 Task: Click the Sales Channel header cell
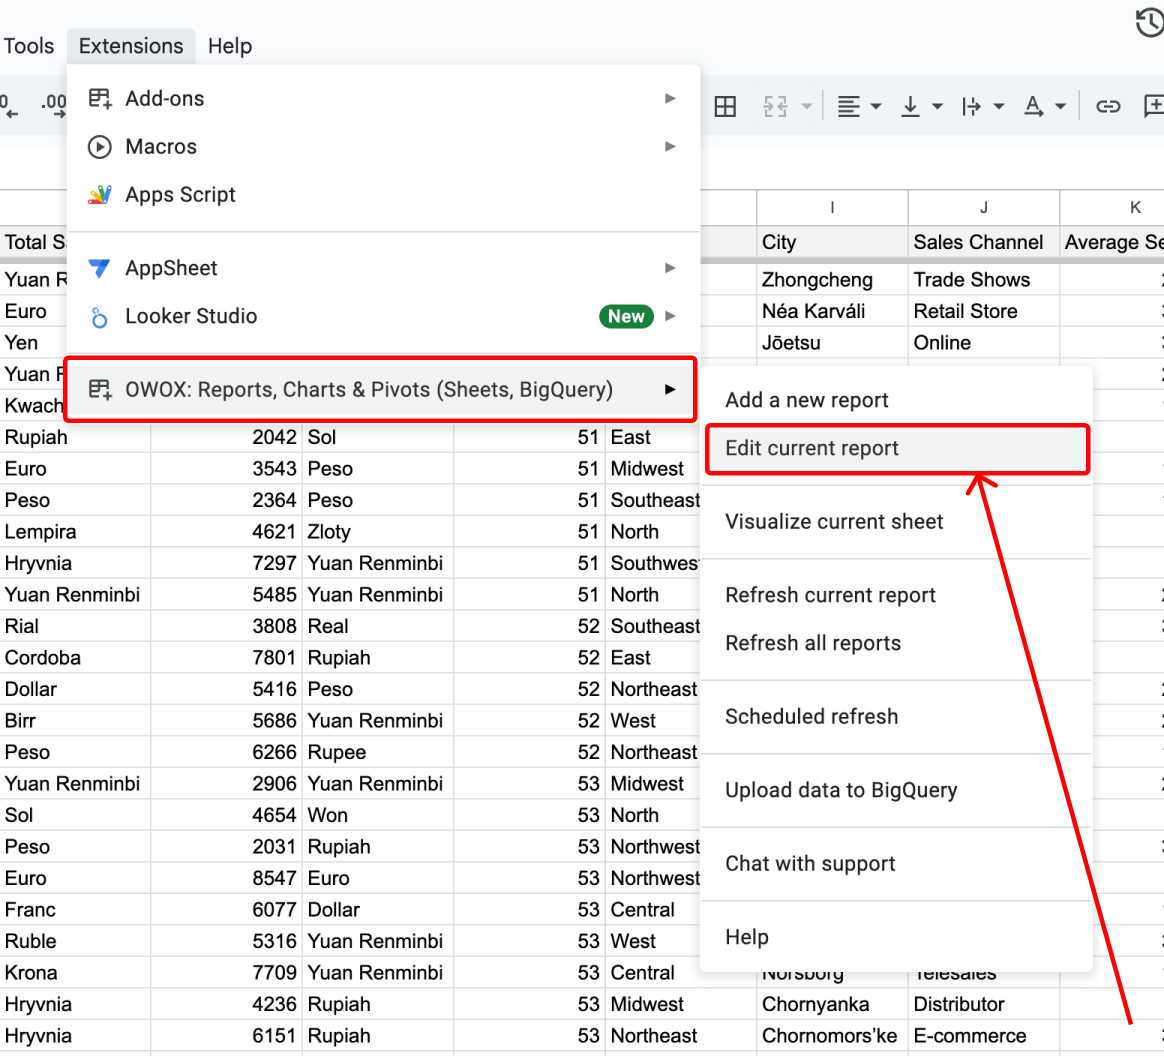pos(984,243)
